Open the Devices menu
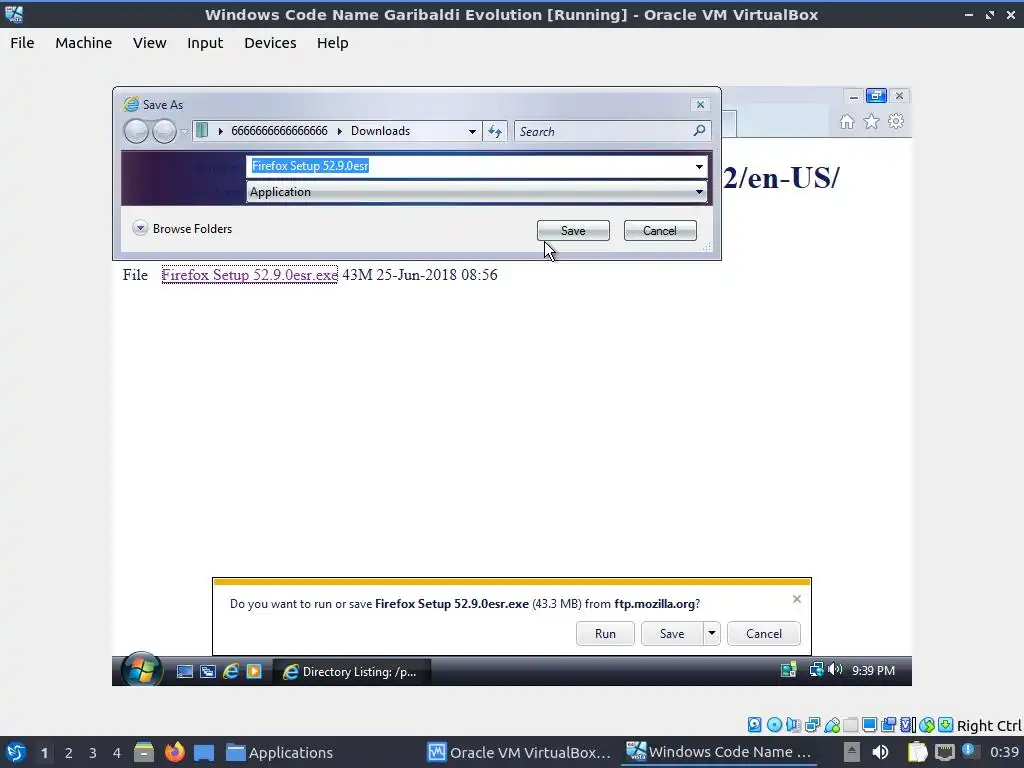Viewport: 1024px width, 768px height. coord(270,43)
